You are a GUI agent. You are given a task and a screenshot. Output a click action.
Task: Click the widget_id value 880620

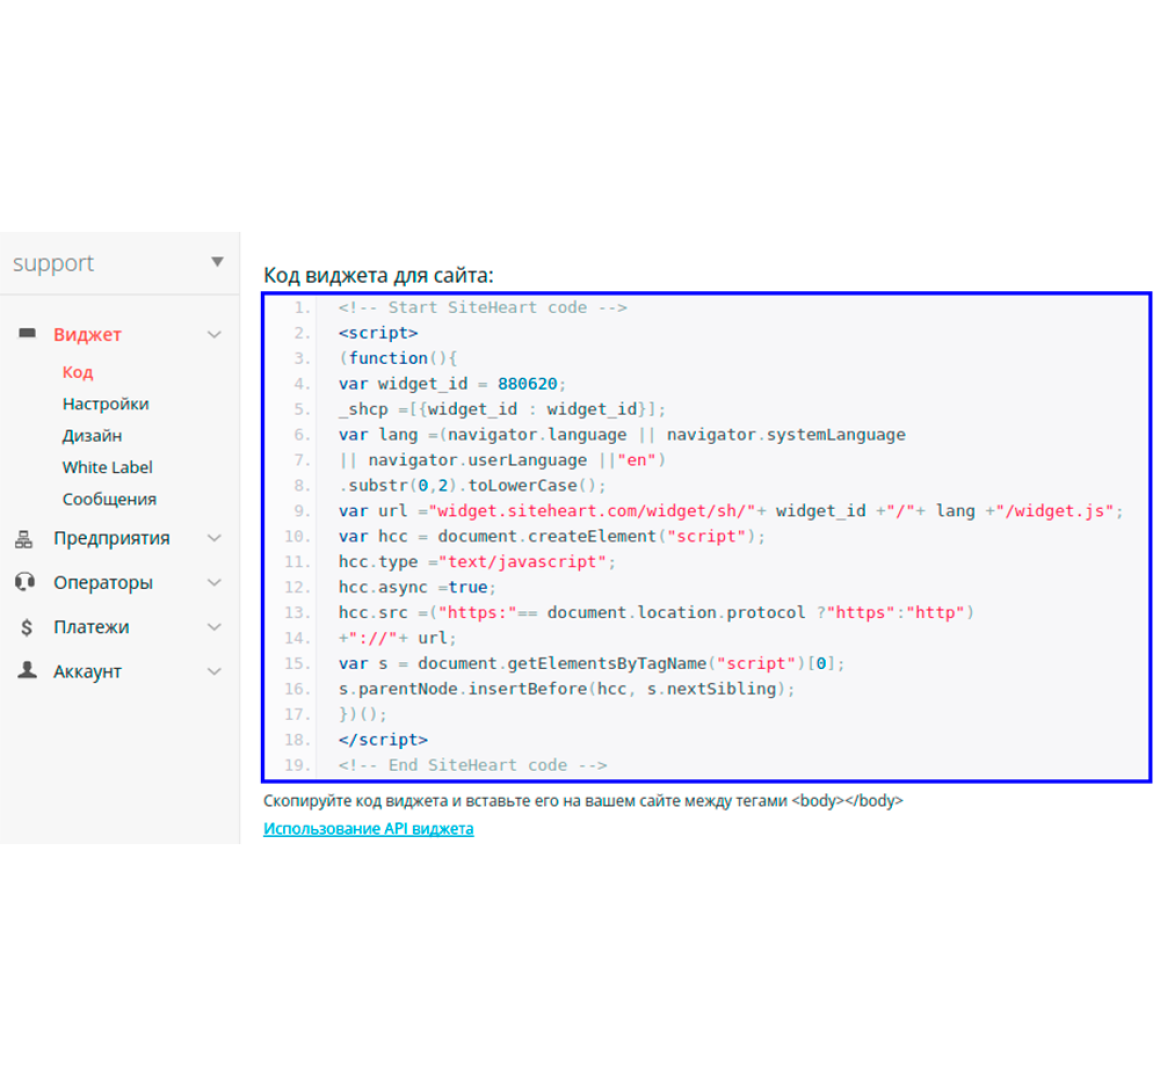coord(527,383)
